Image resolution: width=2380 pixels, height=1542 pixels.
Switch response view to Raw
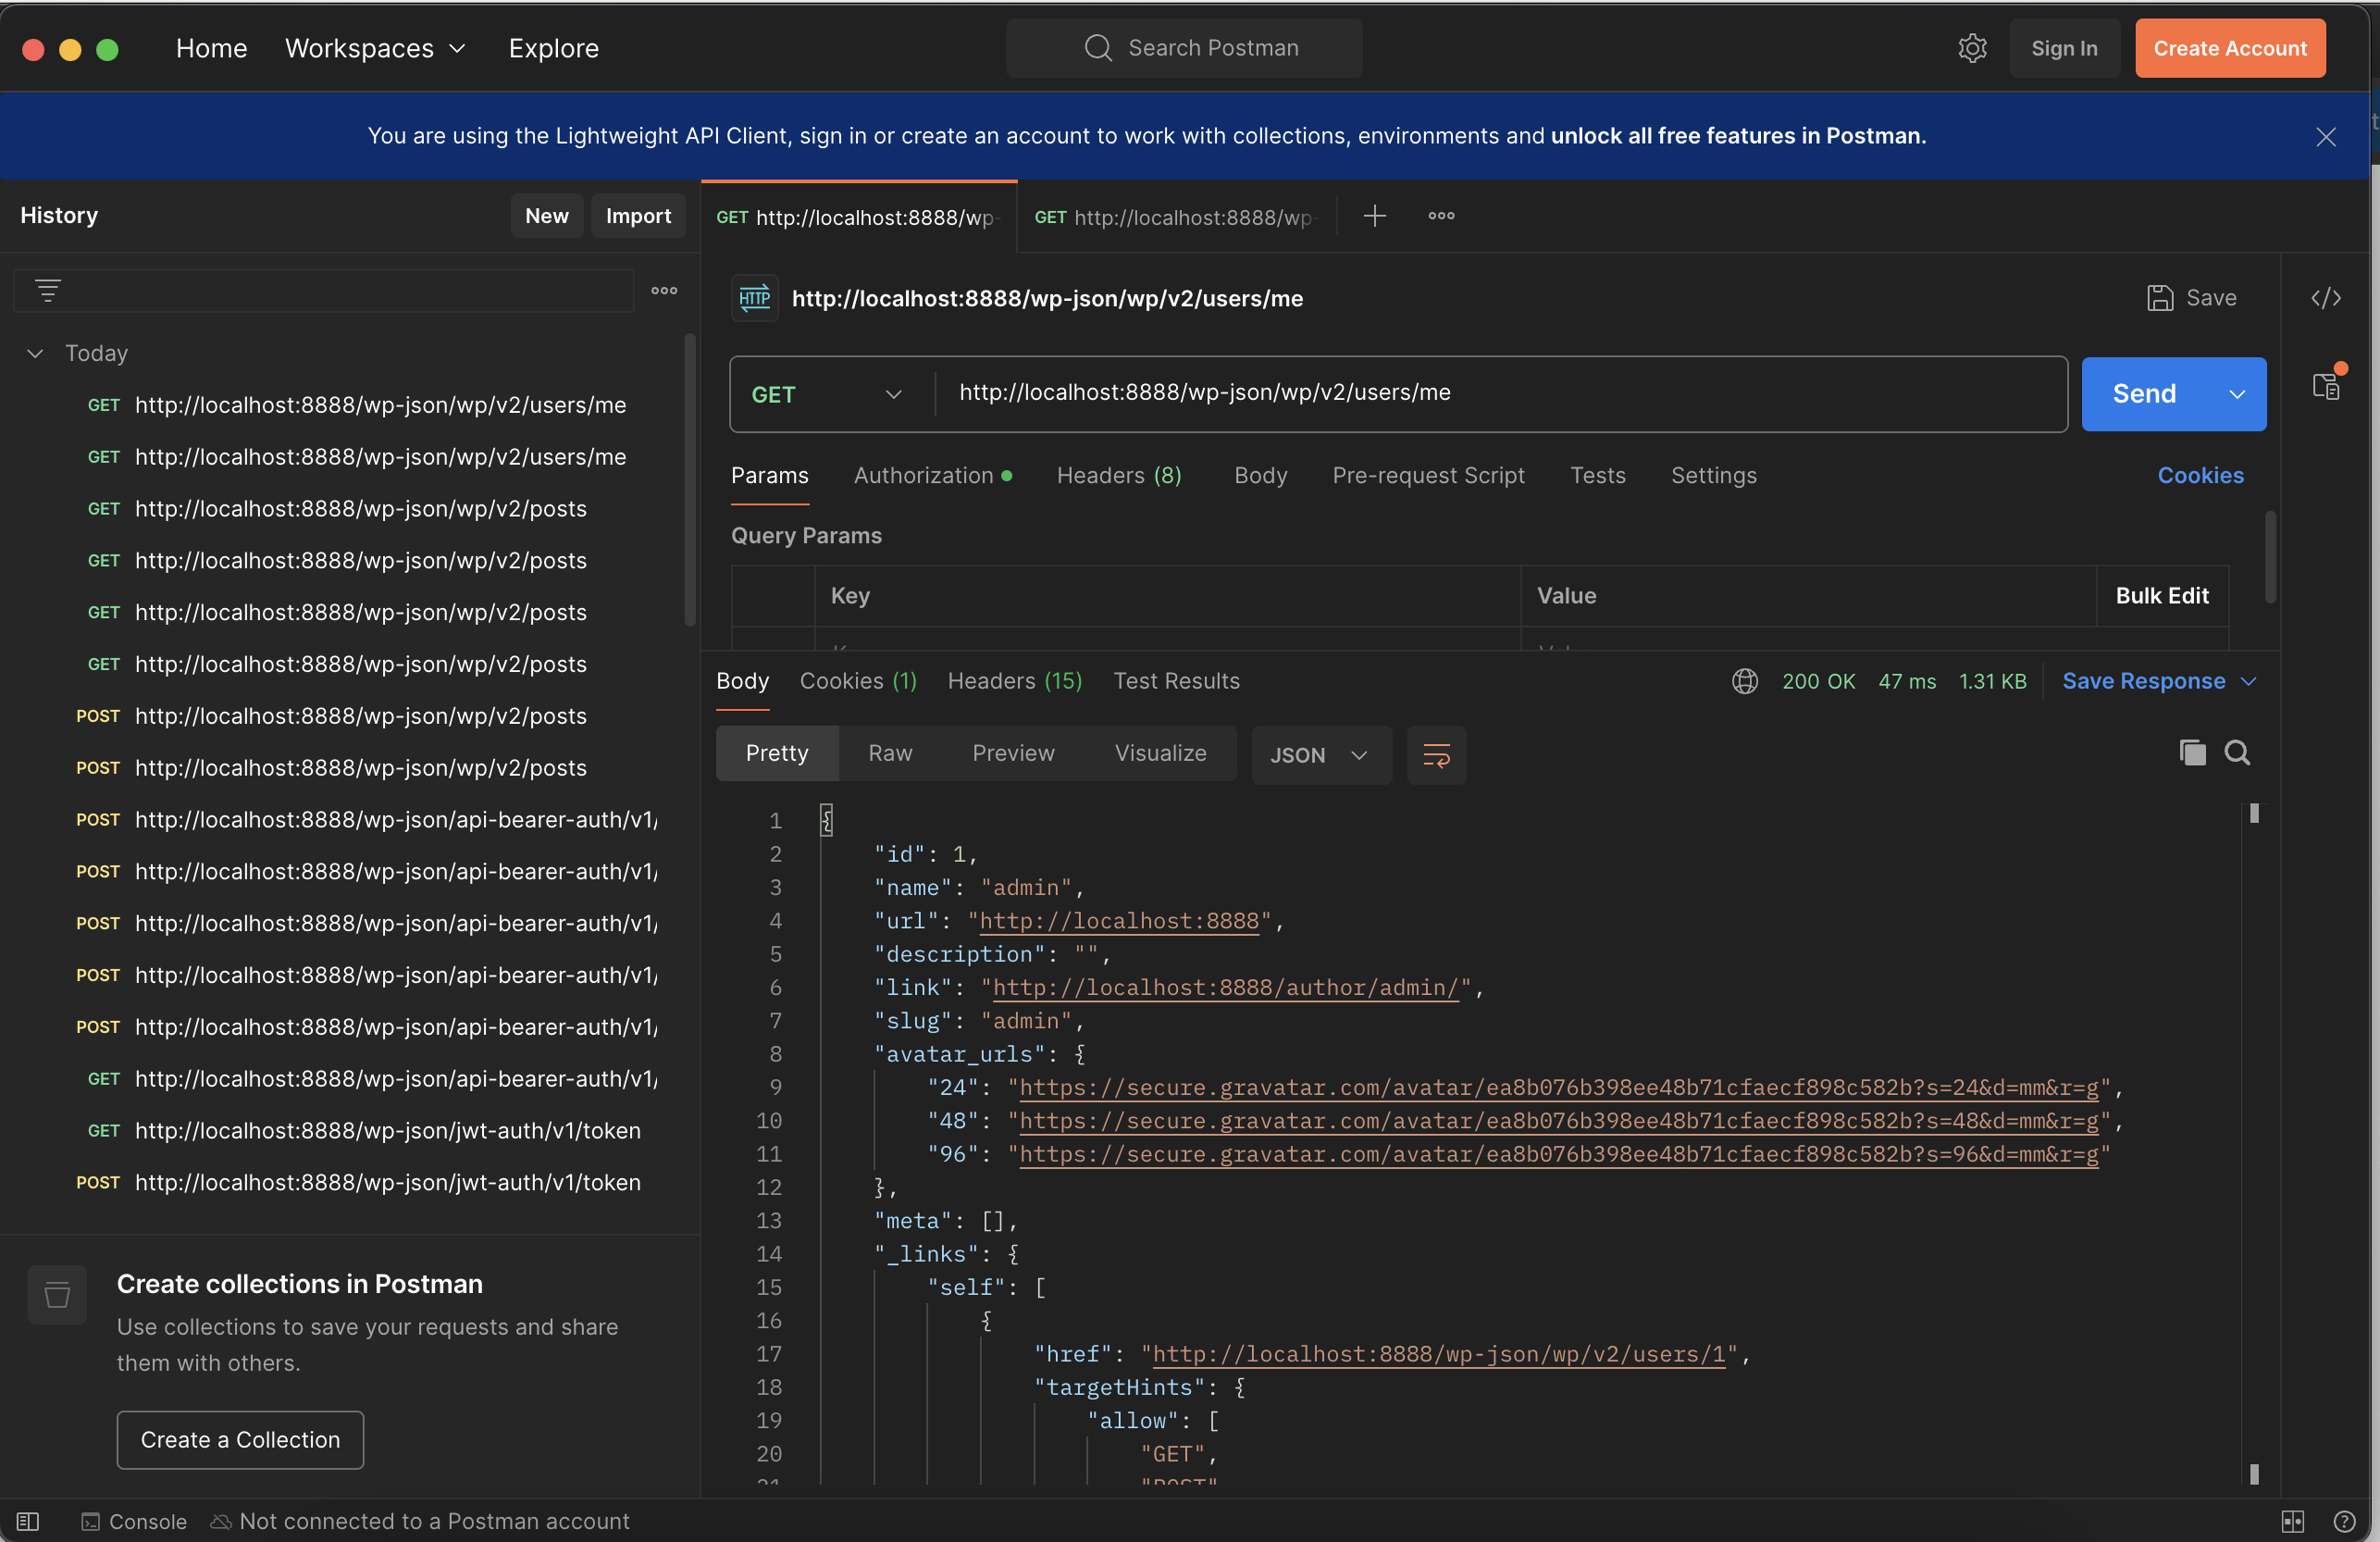pos(889,753)
